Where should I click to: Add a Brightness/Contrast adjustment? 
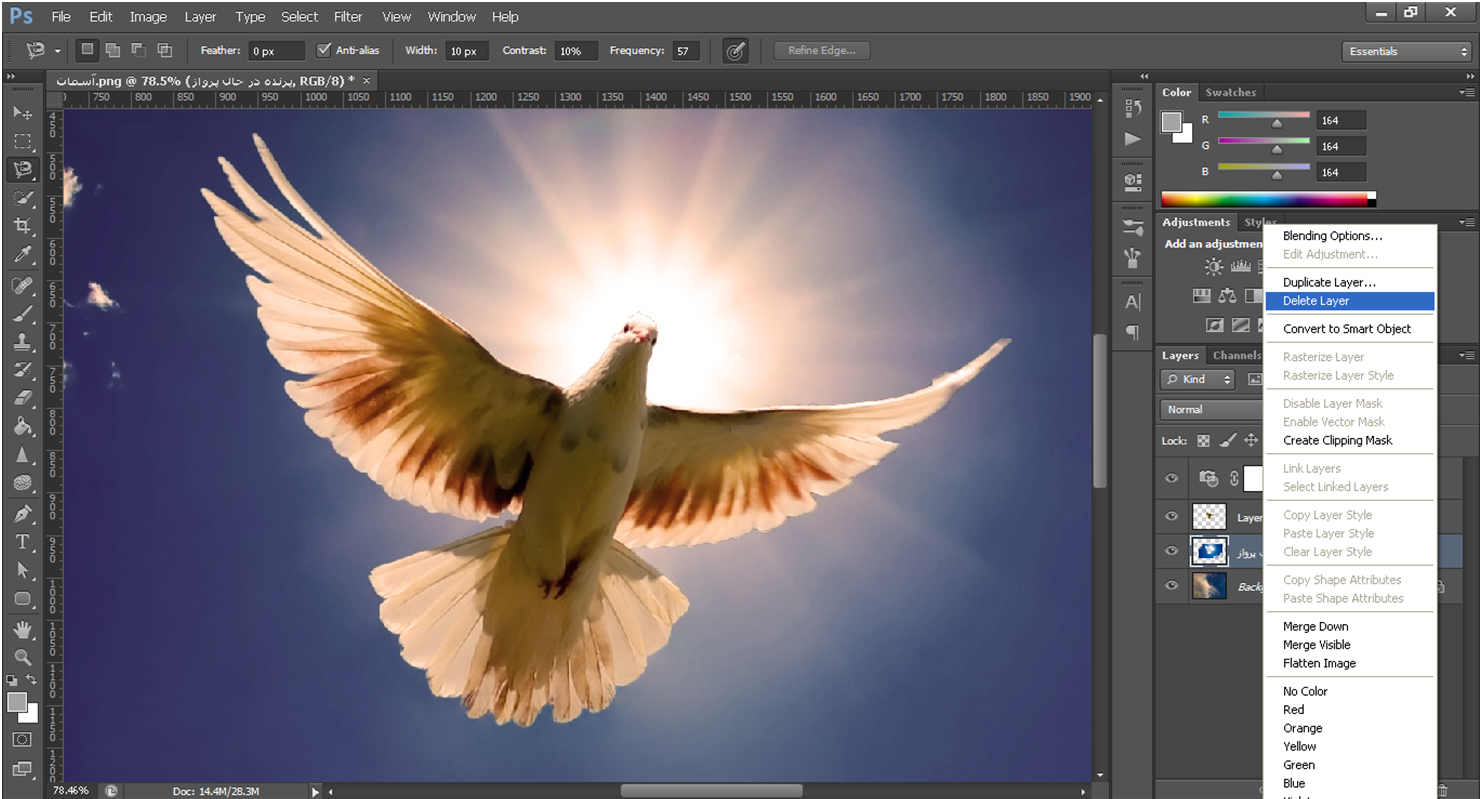click(x=1214, y=266)
